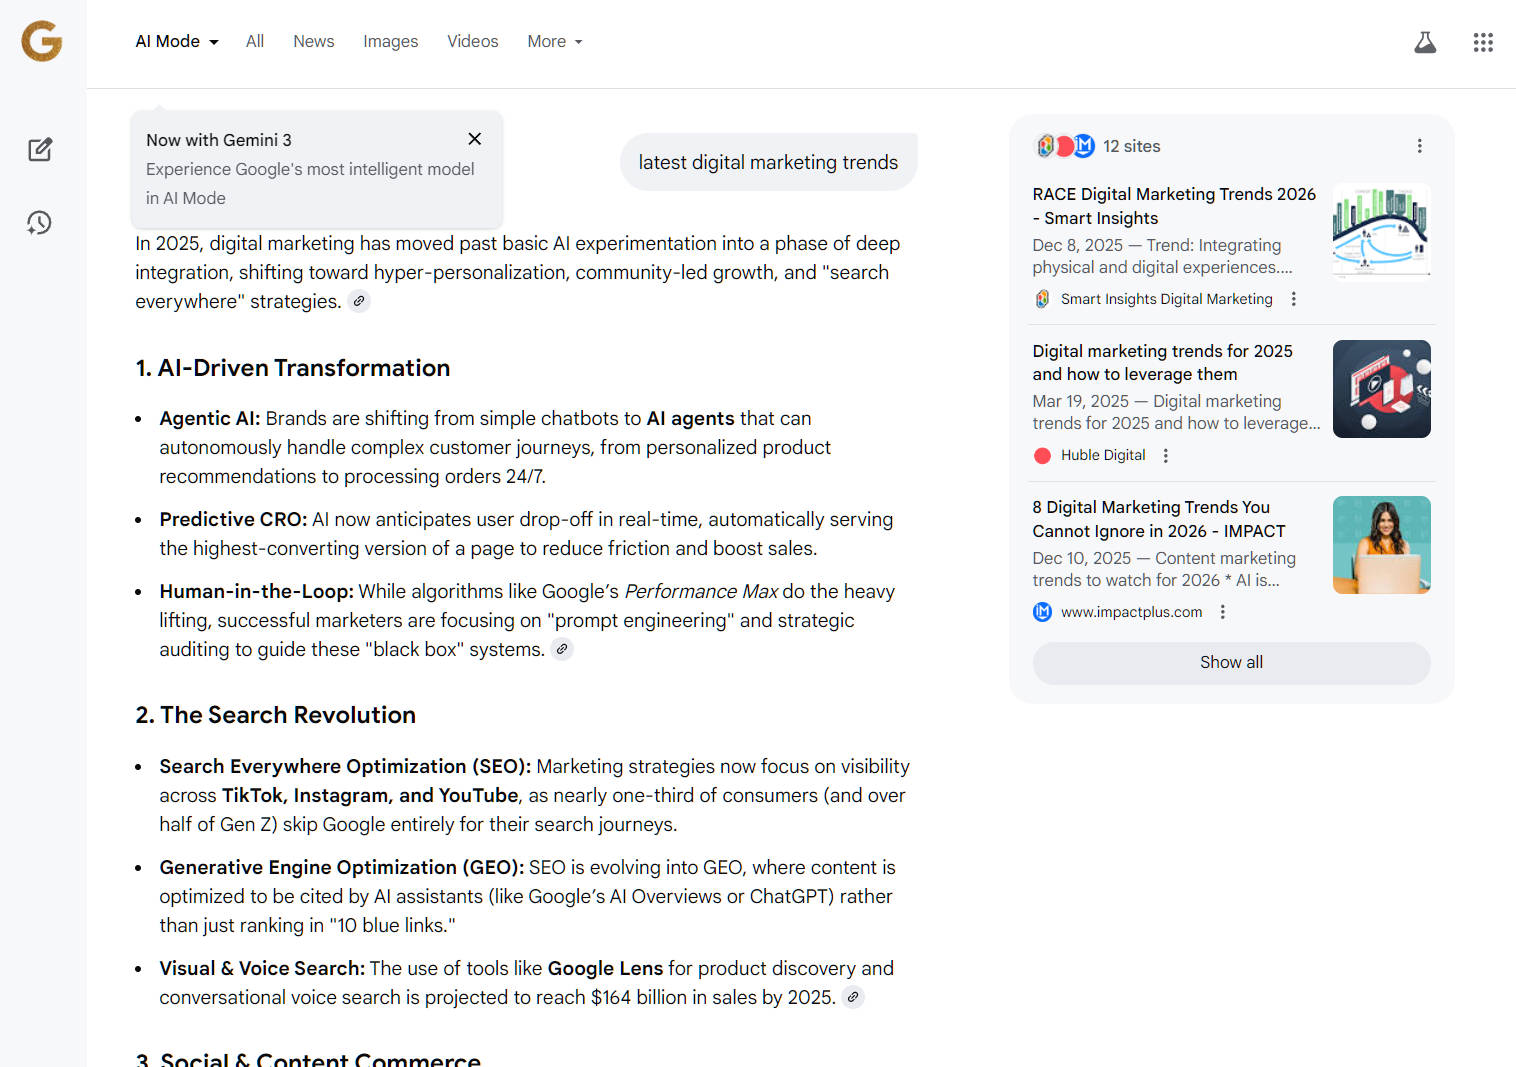Expand the AI Mode dropdown
The image size is (1516, 1067).
pyautogui.click(x=177, y=41)
